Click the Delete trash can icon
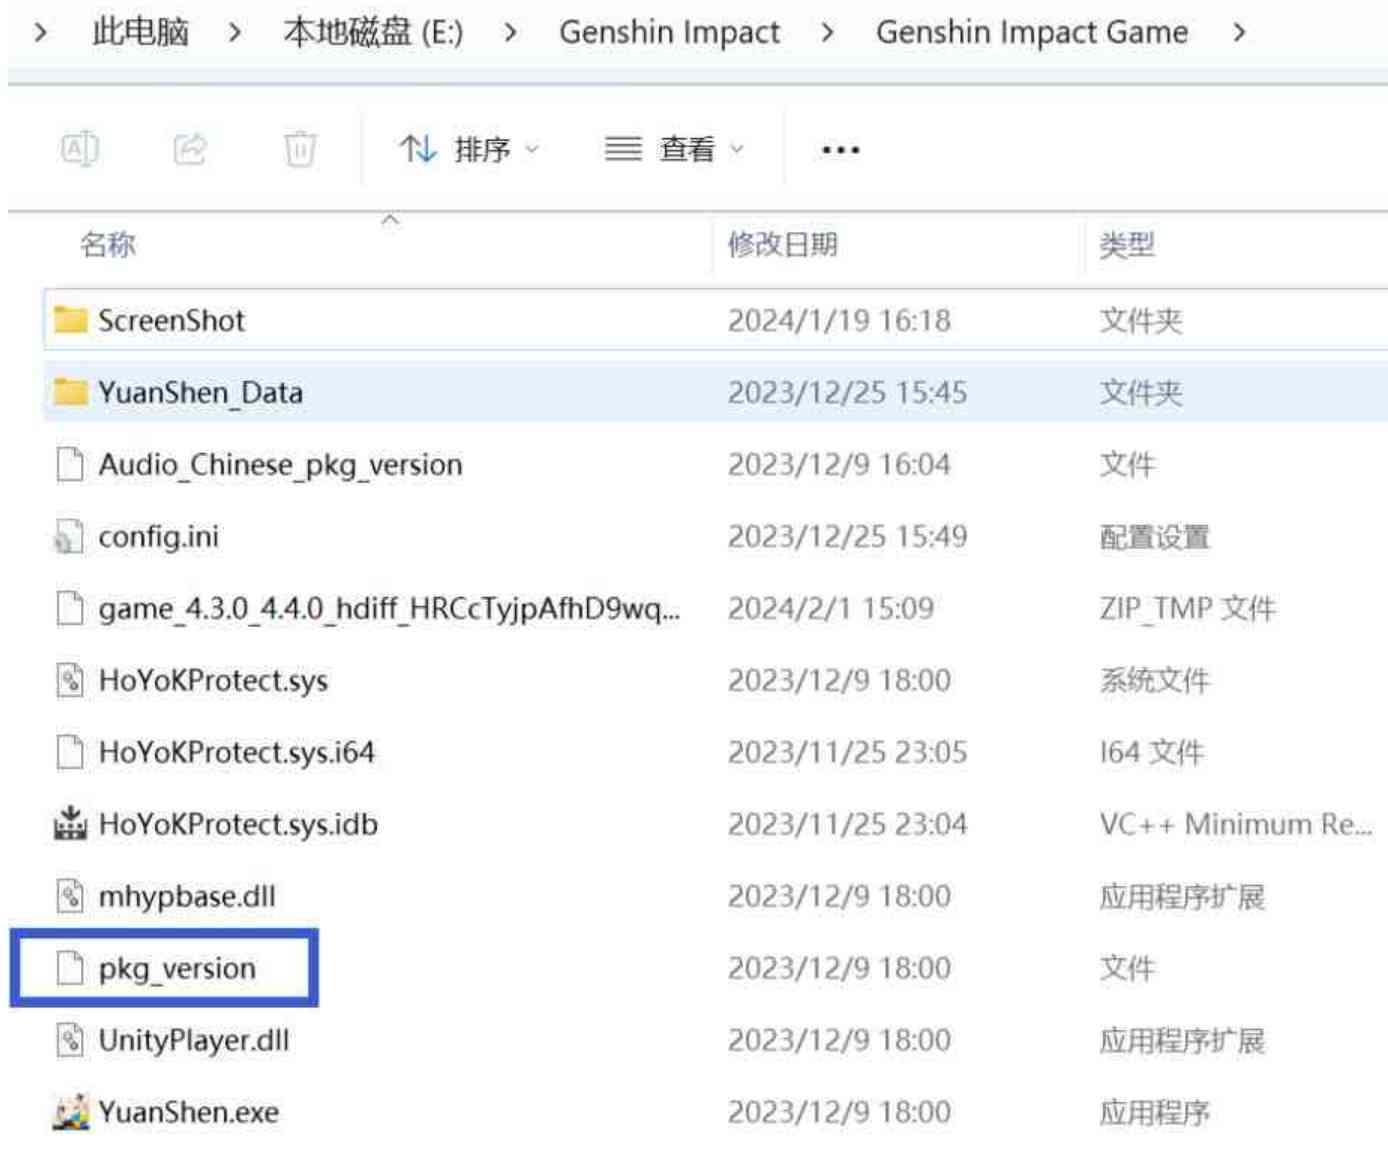This screenshot has height=1160, width=1388. (300, 149)
